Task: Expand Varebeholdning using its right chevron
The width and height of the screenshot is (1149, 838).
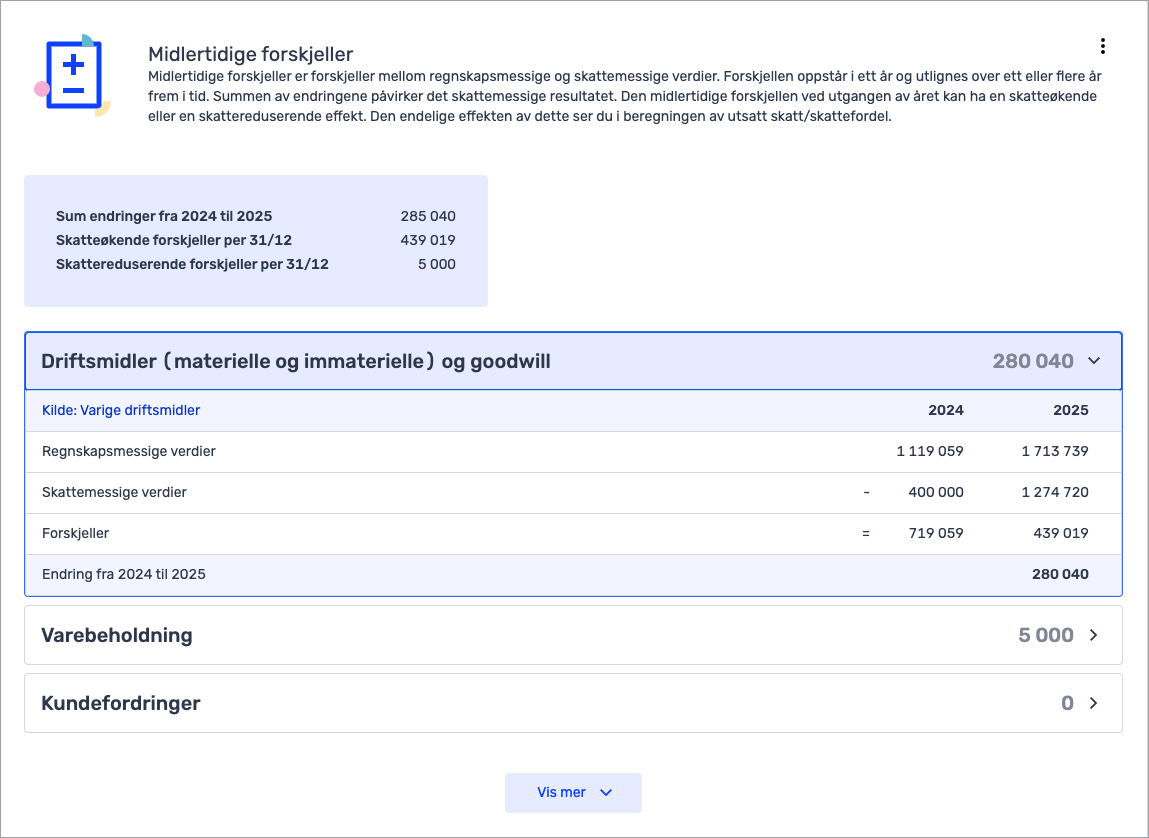Action: coord(1093,635)
